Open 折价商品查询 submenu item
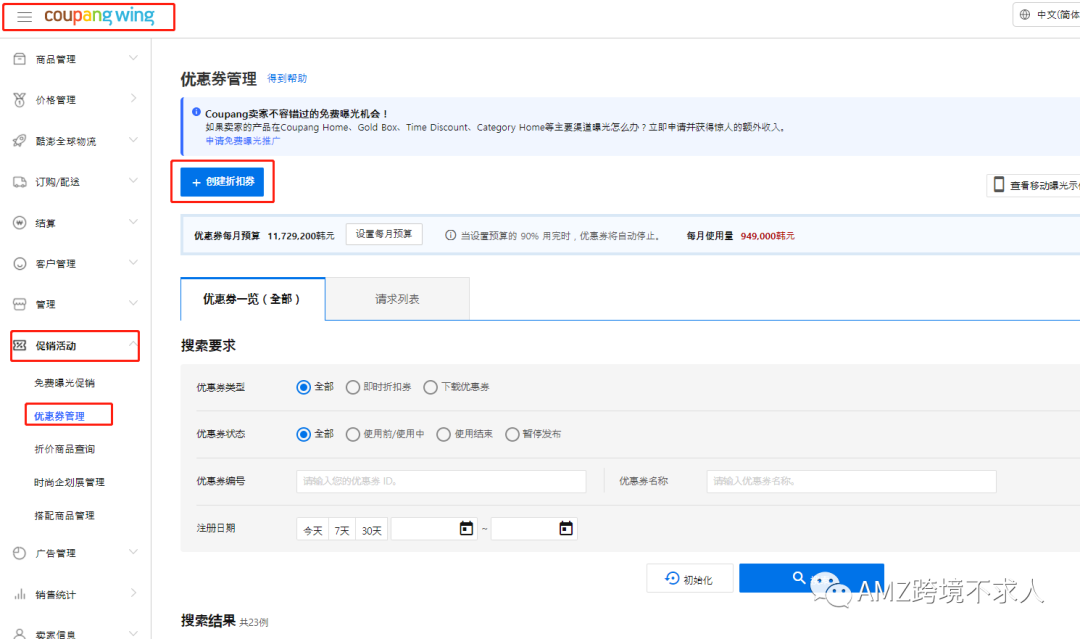This screenshot has width=1080, height=639. pyautogui.click(x=65, y=449)
